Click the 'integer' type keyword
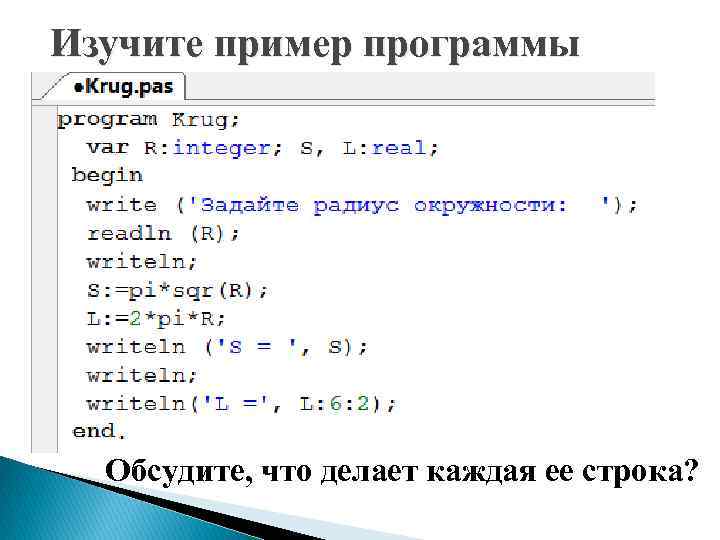The image size is (720, 540). point(222,148)
